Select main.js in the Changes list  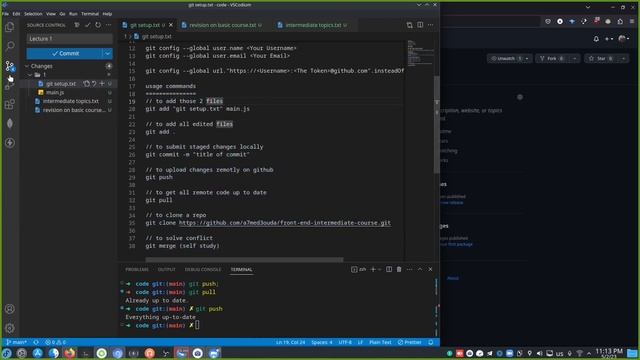[x=55, y=93]
